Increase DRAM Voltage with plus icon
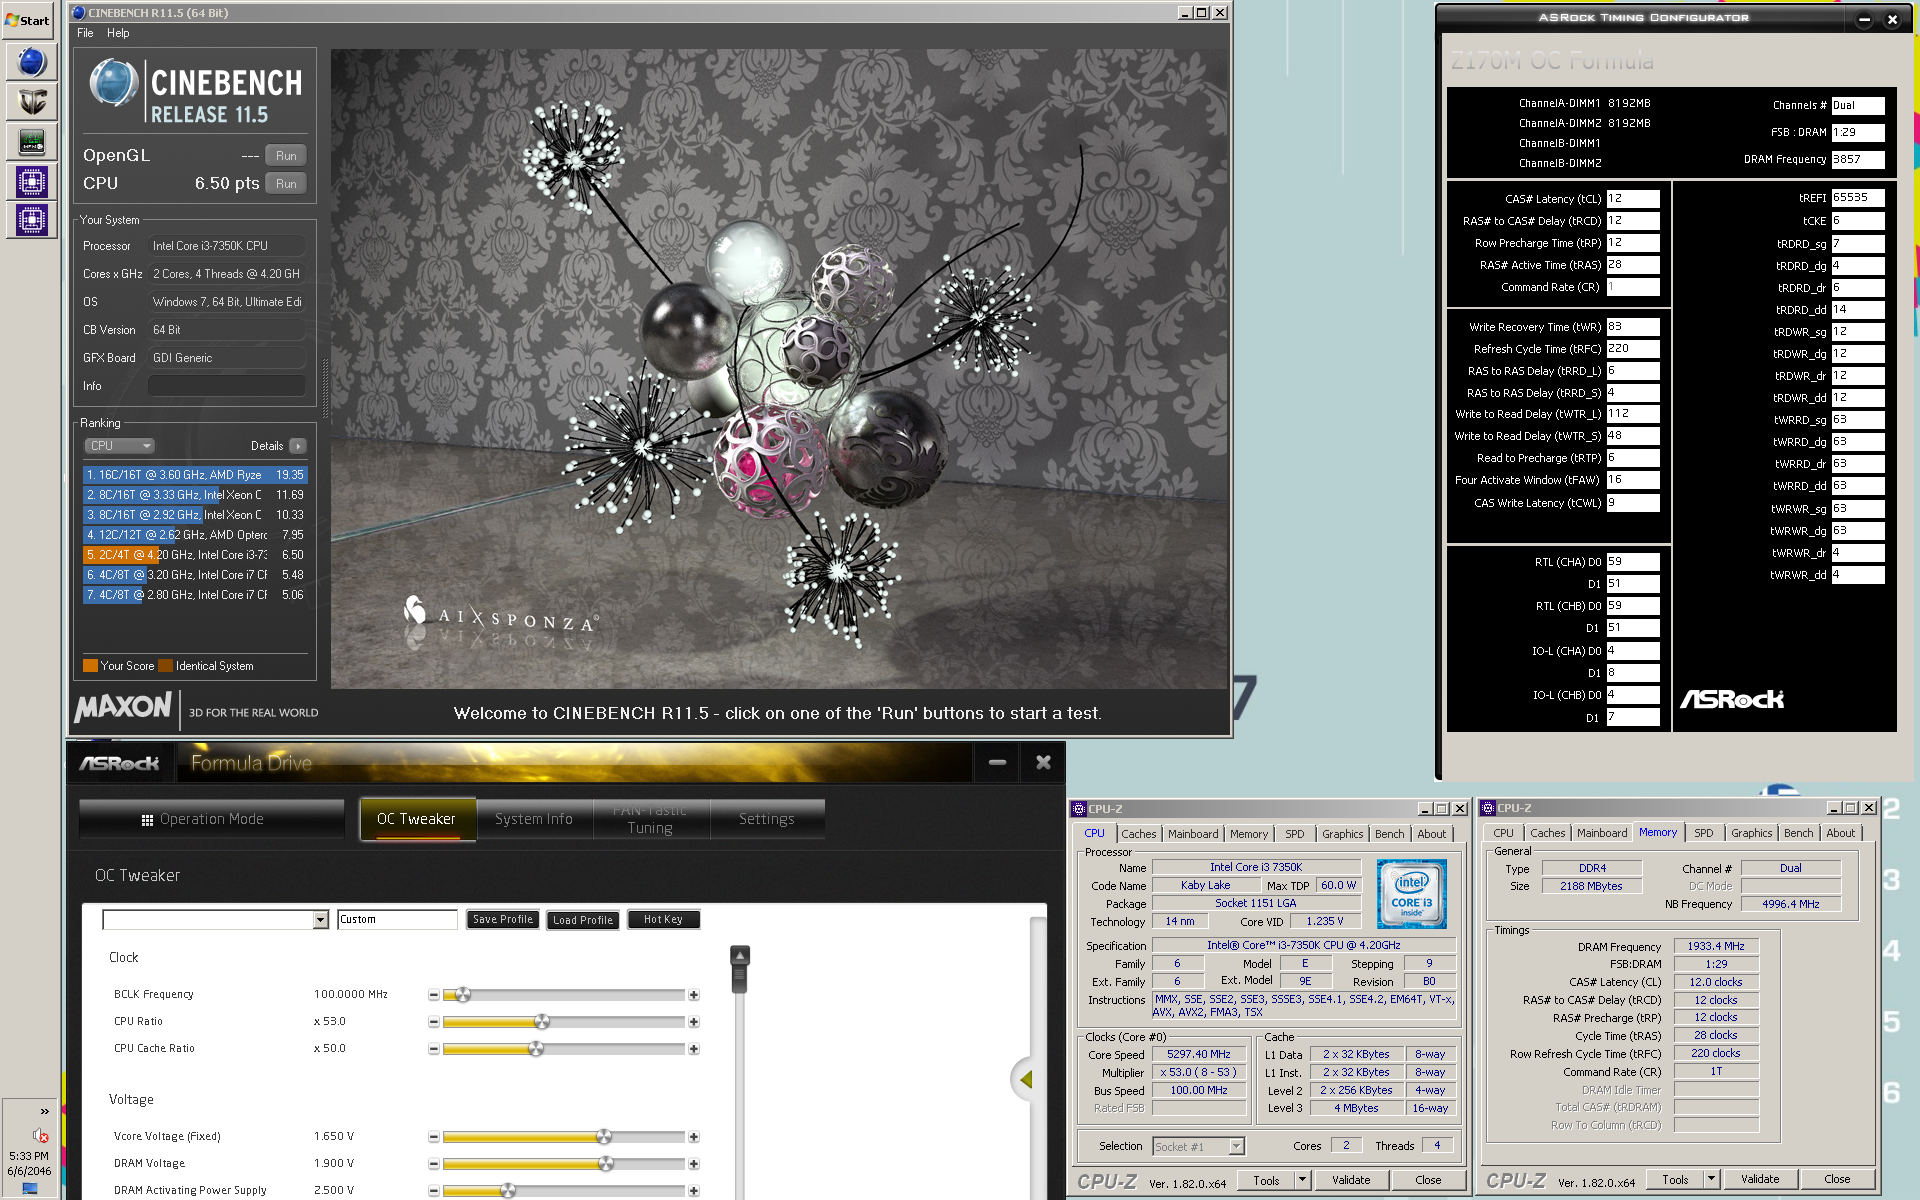 click(693, 1164)
